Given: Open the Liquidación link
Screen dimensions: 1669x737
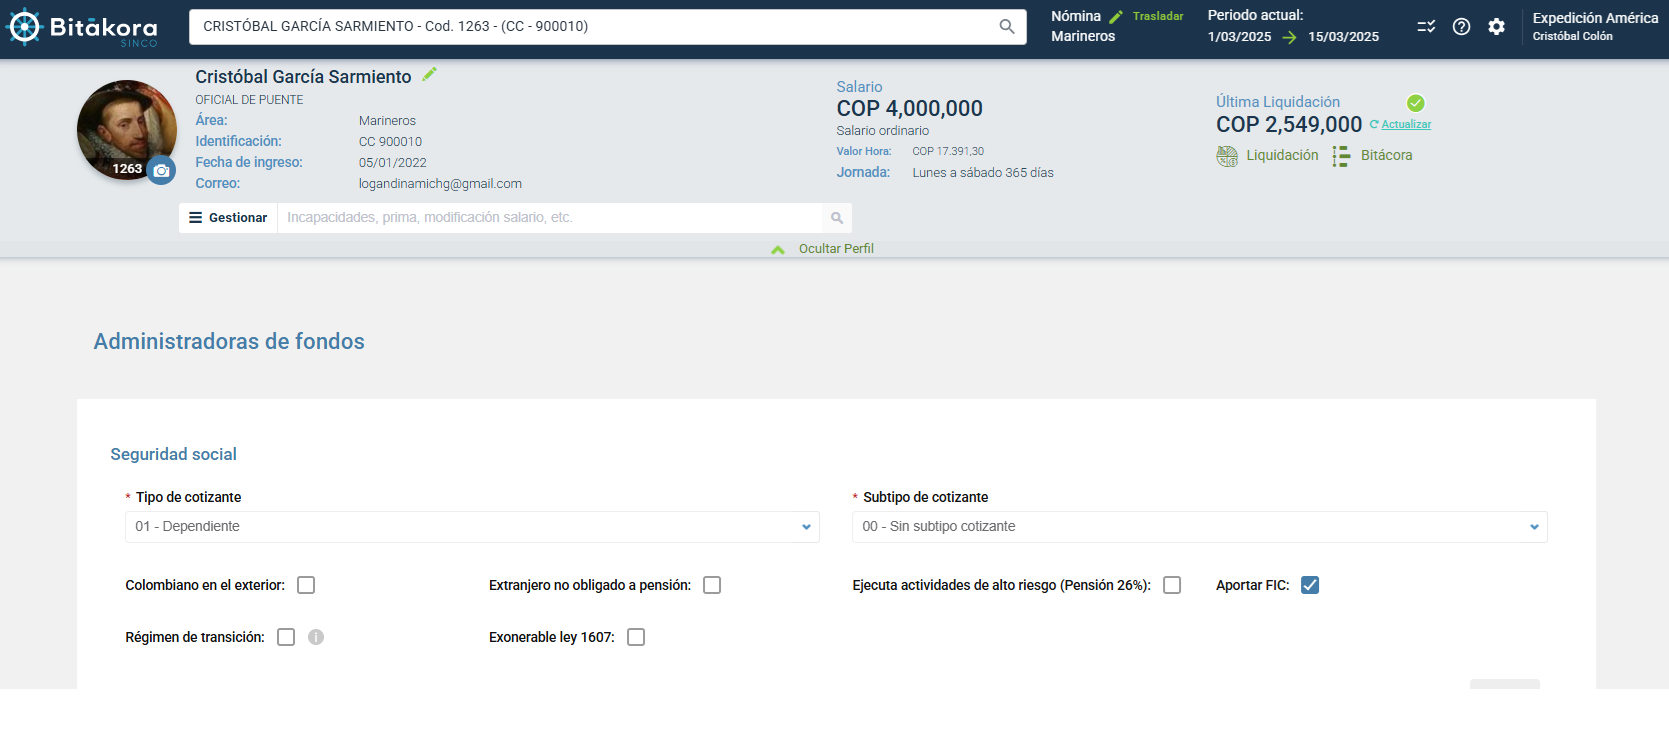Looking at the screenshot, I should (1282, 156).
